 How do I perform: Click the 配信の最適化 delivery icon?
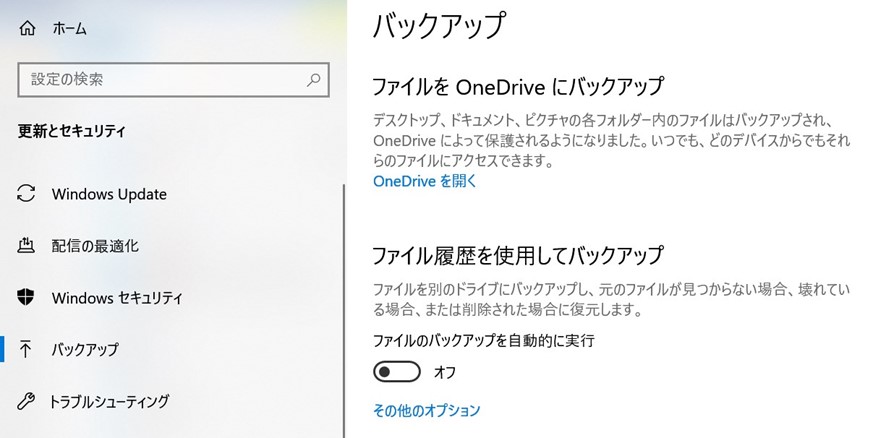pos(26,245)
